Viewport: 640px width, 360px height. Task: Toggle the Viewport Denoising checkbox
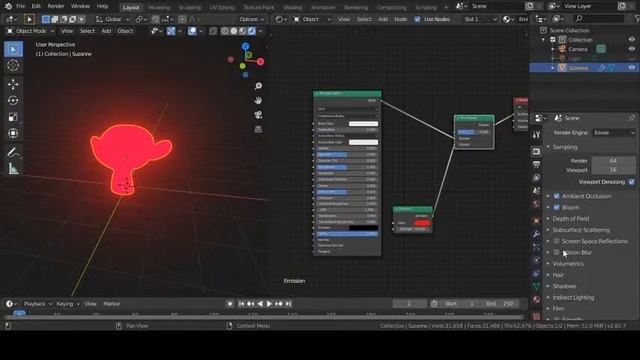pyautogui.click(x=632, y=182)
